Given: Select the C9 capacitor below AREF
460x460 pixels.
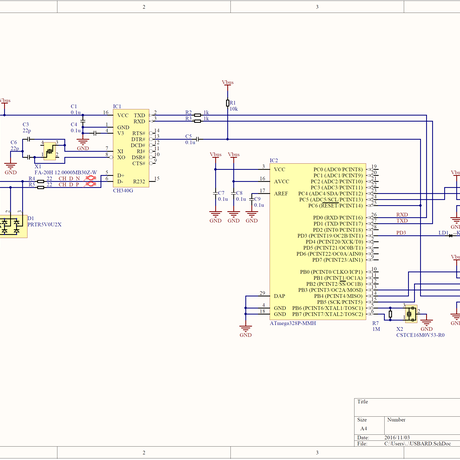Looking at the screenshot, I should coord(252,199).
